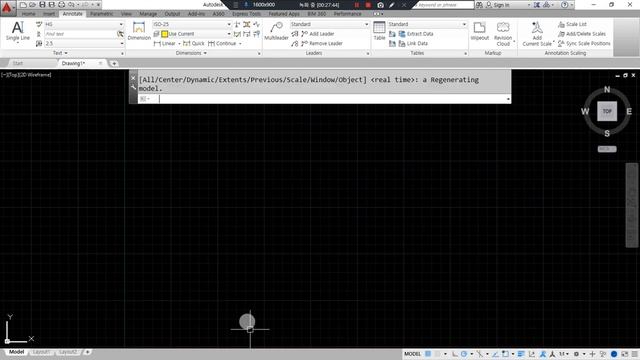The height and width of the screenshot is (360, 640).
Task: Click the Linear dimension tool
Action: pyautogui.click(x=165, y=43)
